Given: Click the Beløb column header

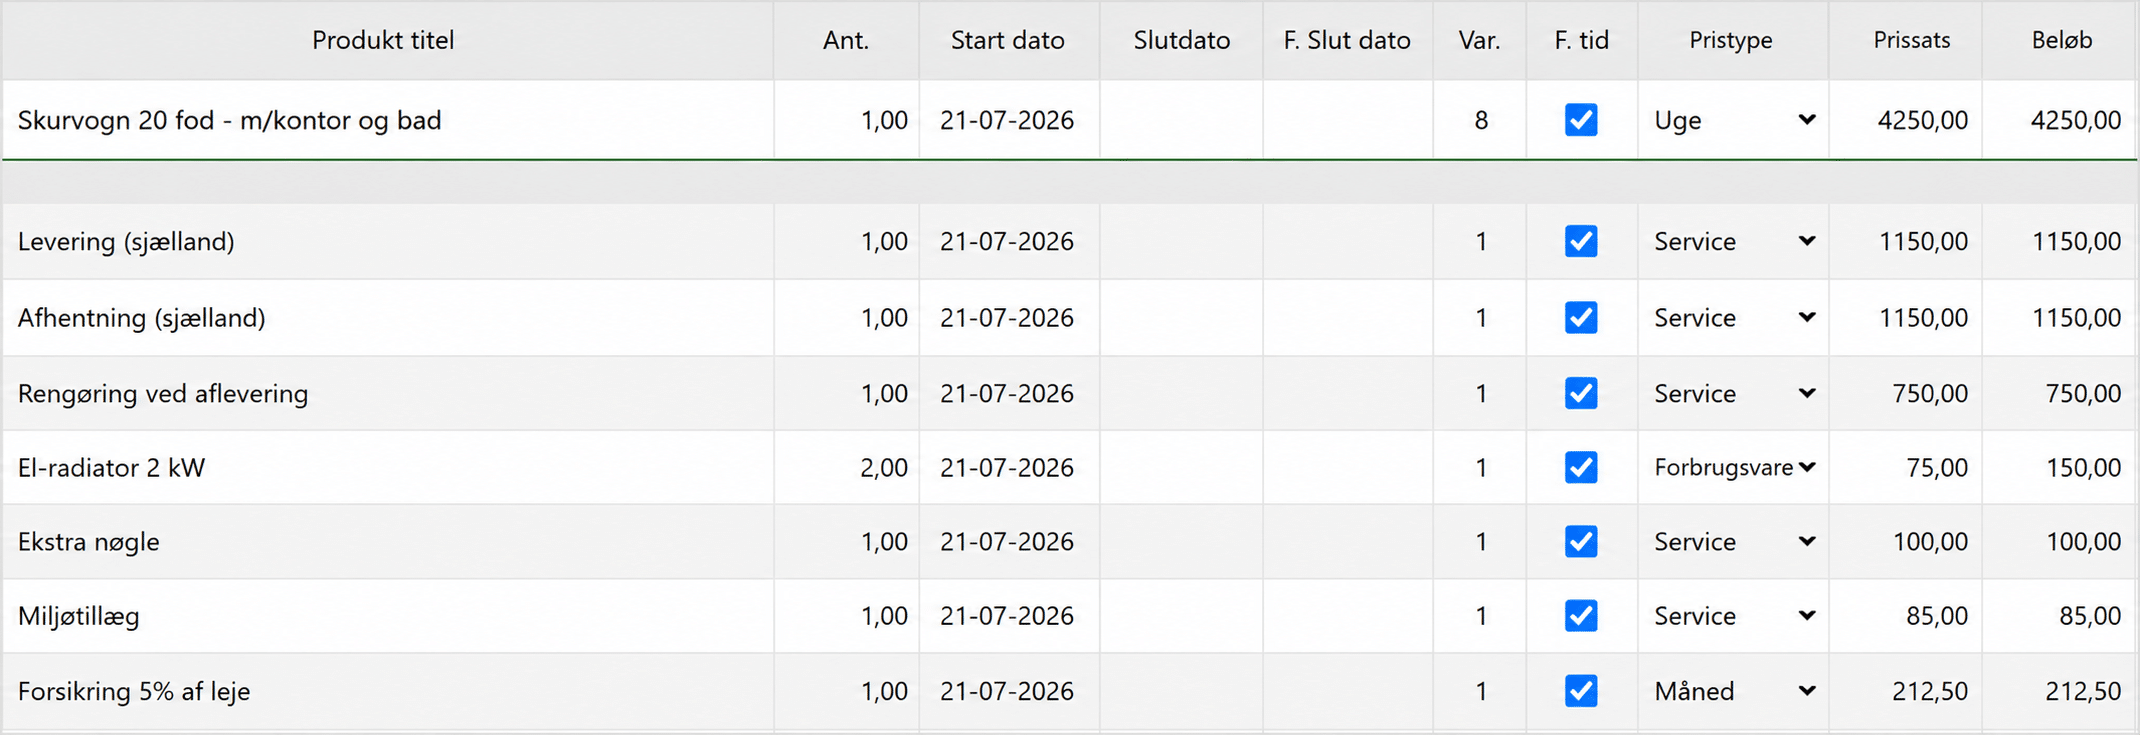Looking at the screenshot, I should (2062, 40).
